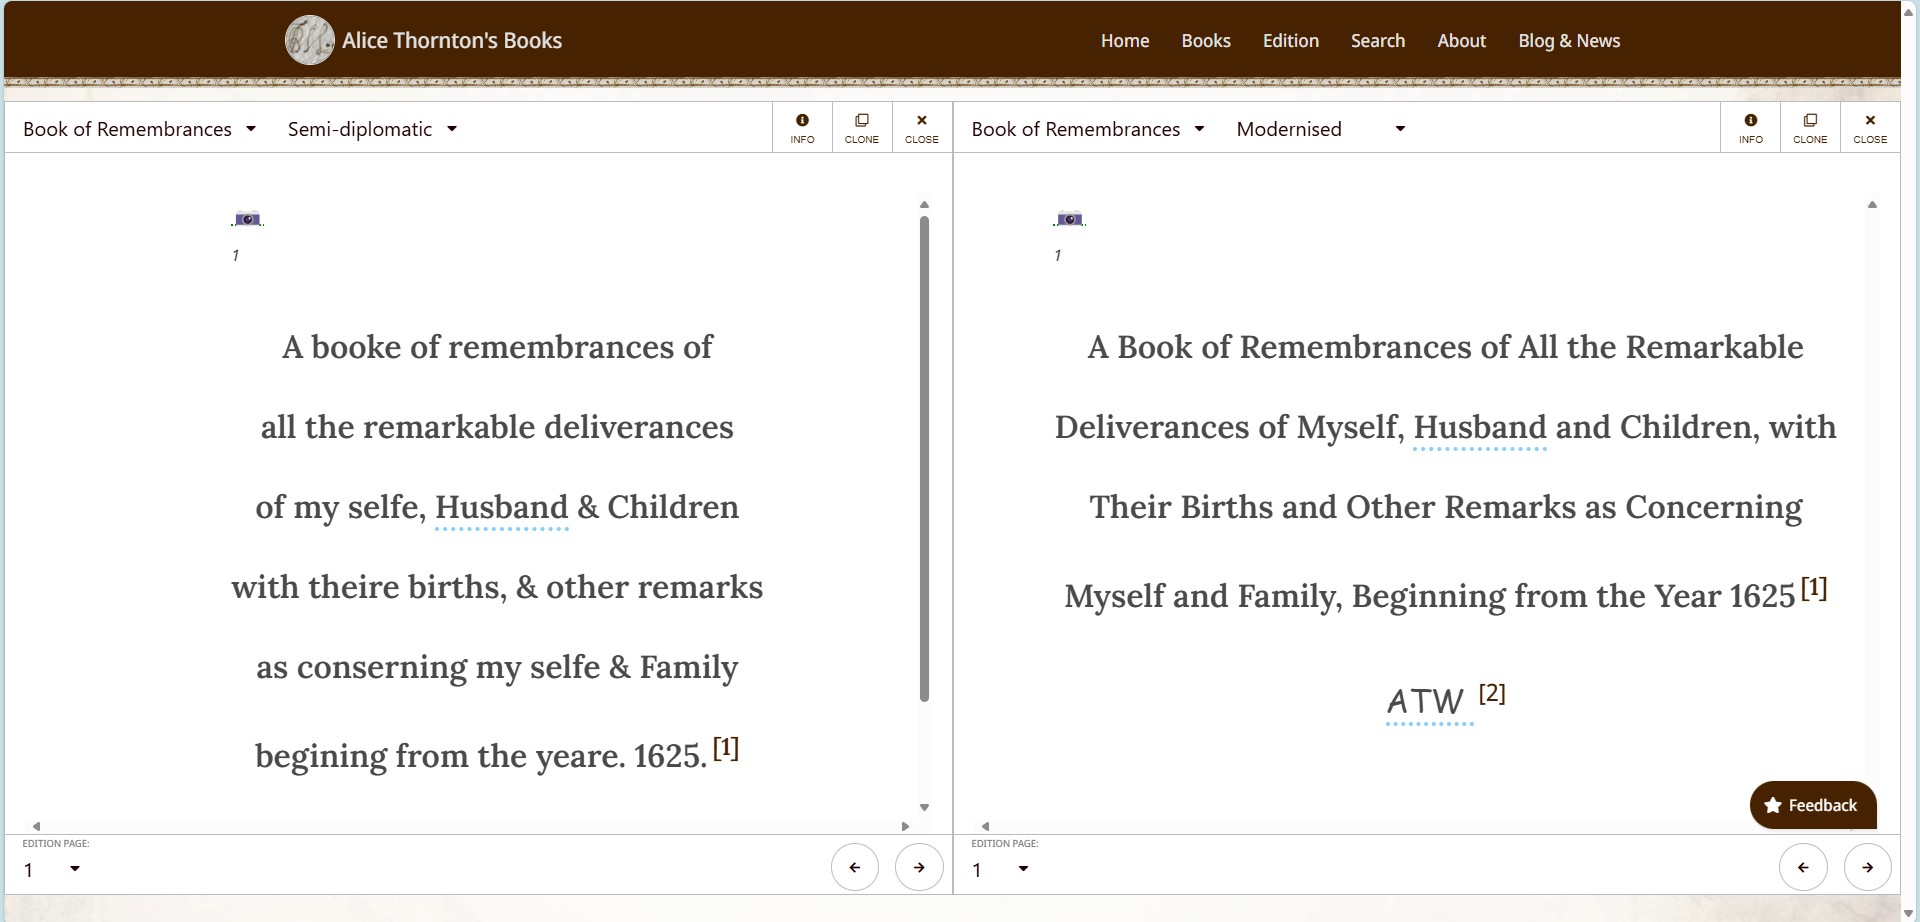The width and height of the screenshot is (1920, 922).
Task: Open INFO in the Modernised pane
Action: (1751, 128)
